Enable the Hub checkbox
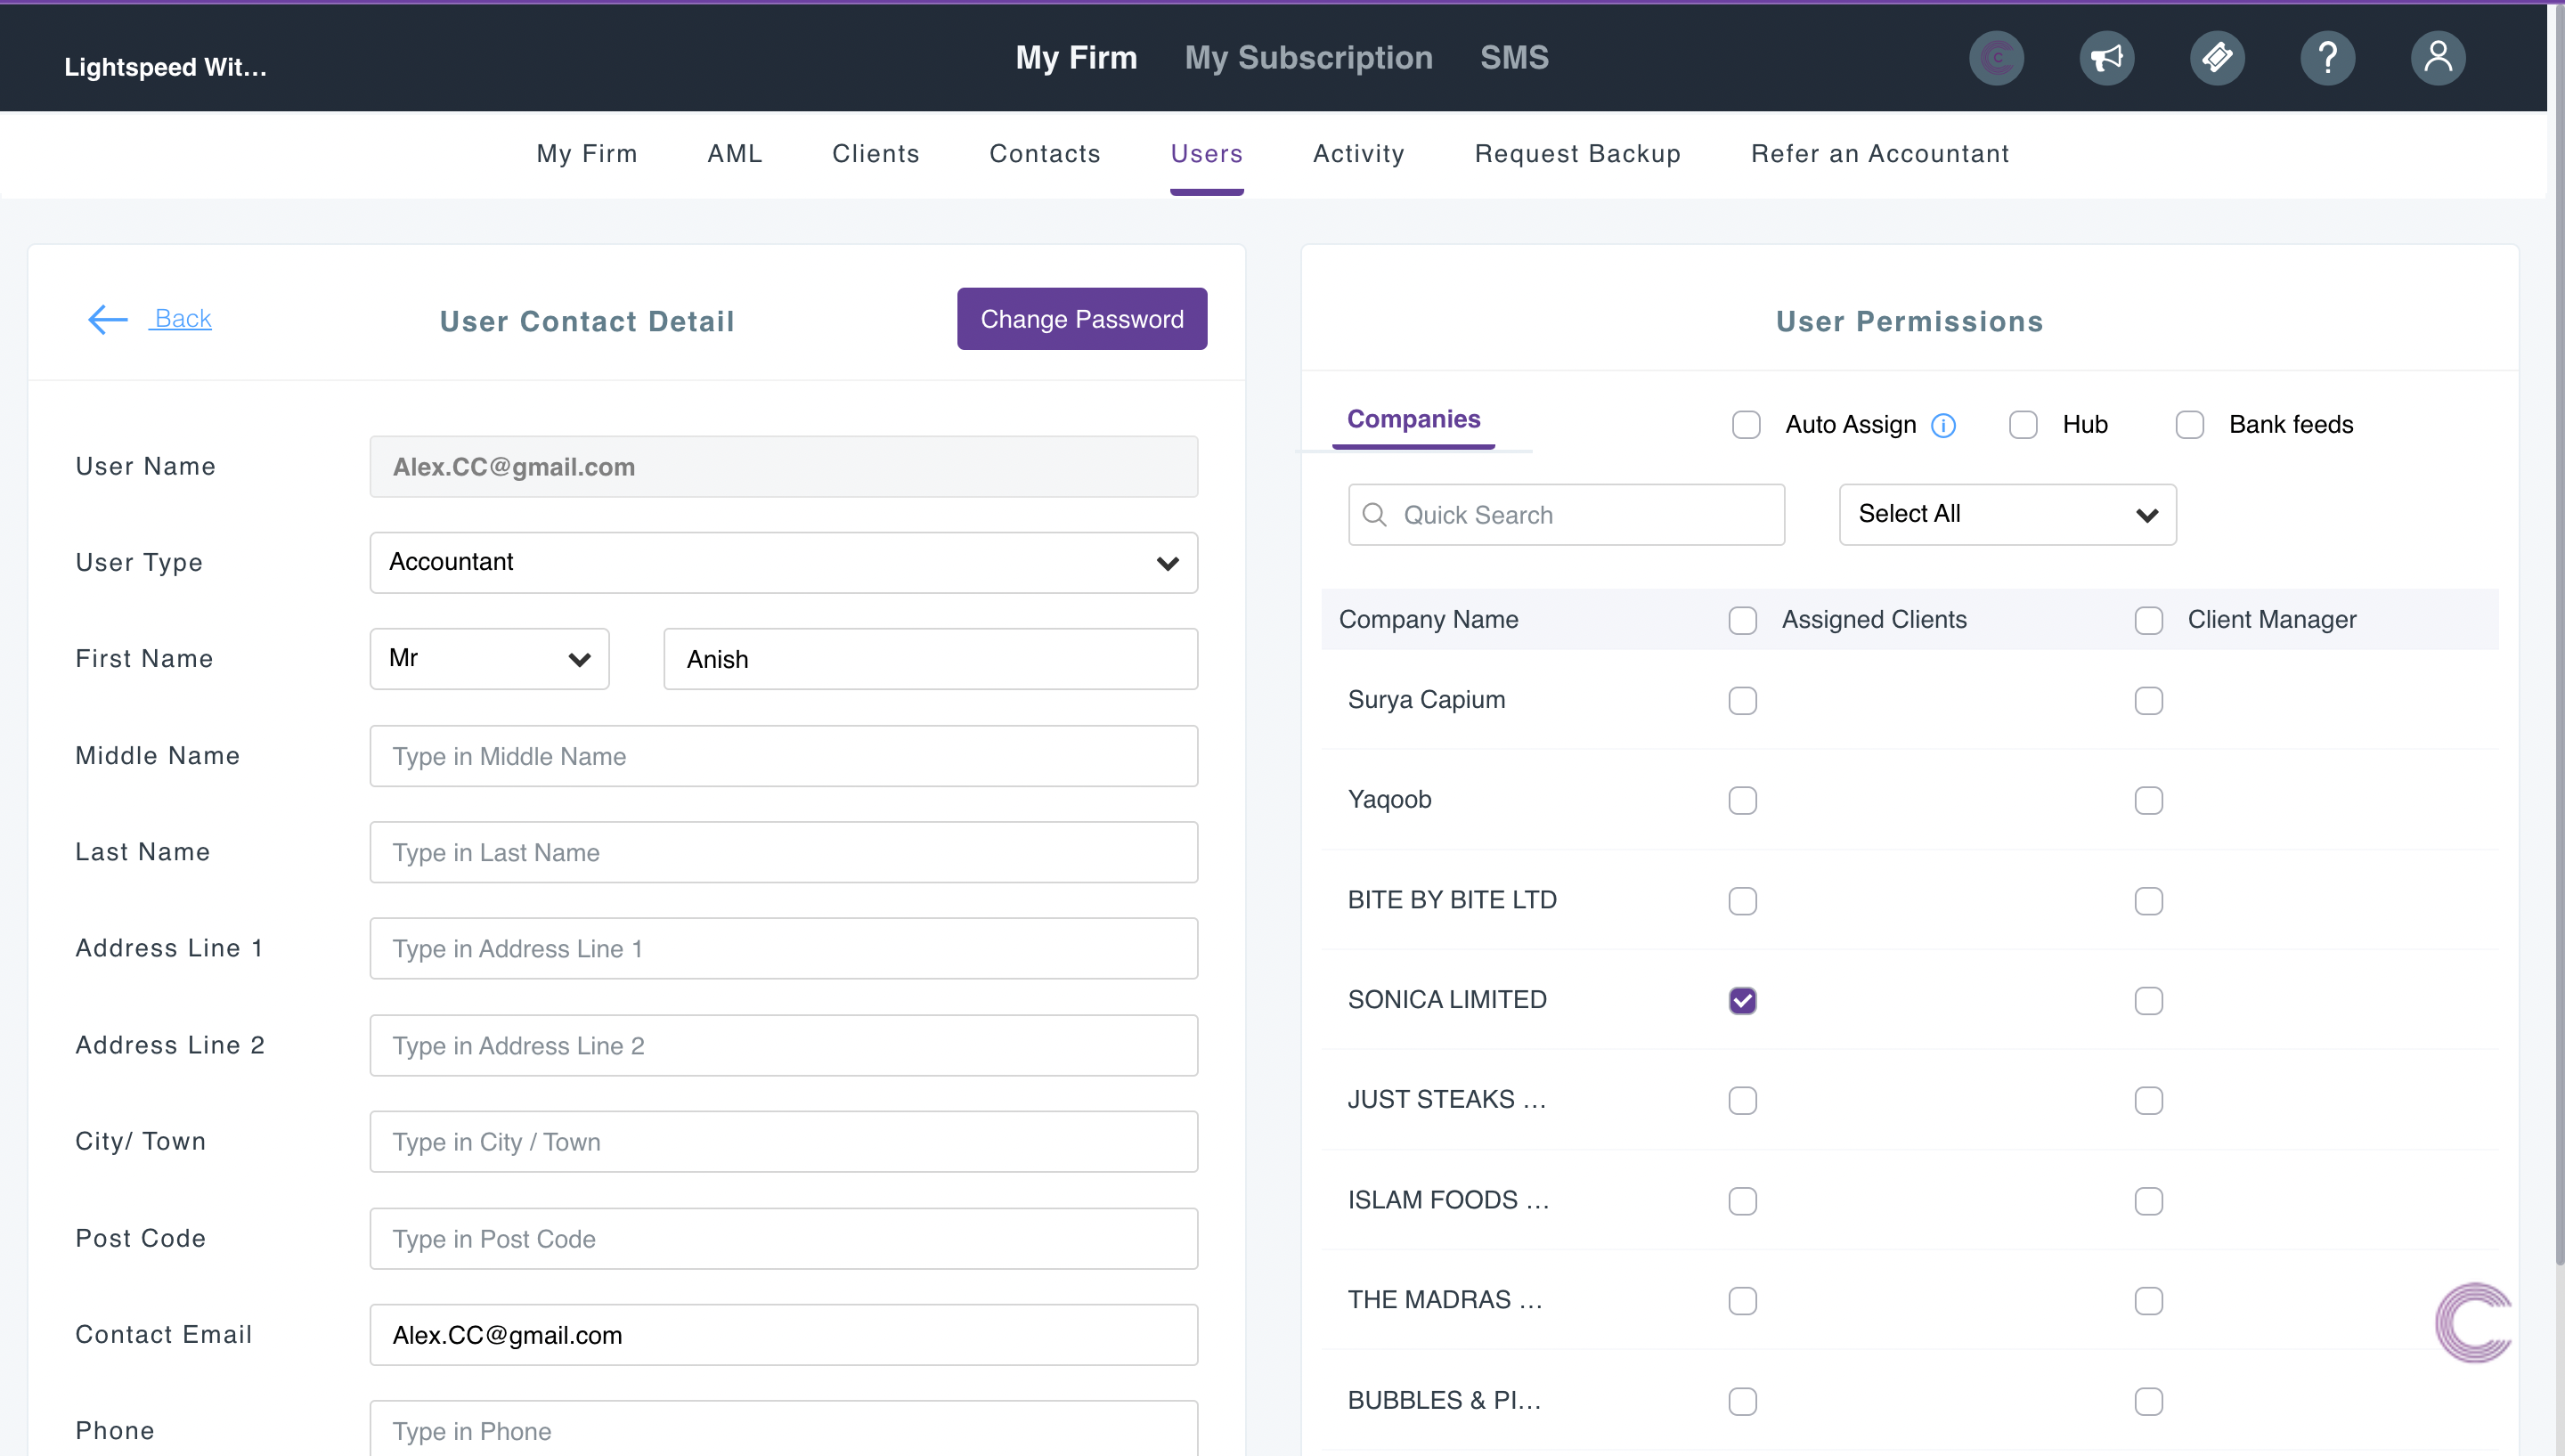The image size is (2565, 1456). click(2023, 424)
